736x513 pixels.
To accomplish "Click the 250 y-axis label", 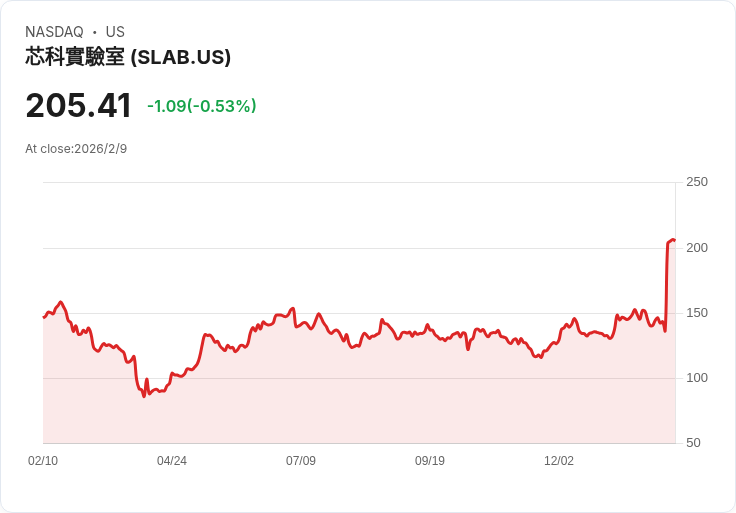I will click(x=697, y=182).
